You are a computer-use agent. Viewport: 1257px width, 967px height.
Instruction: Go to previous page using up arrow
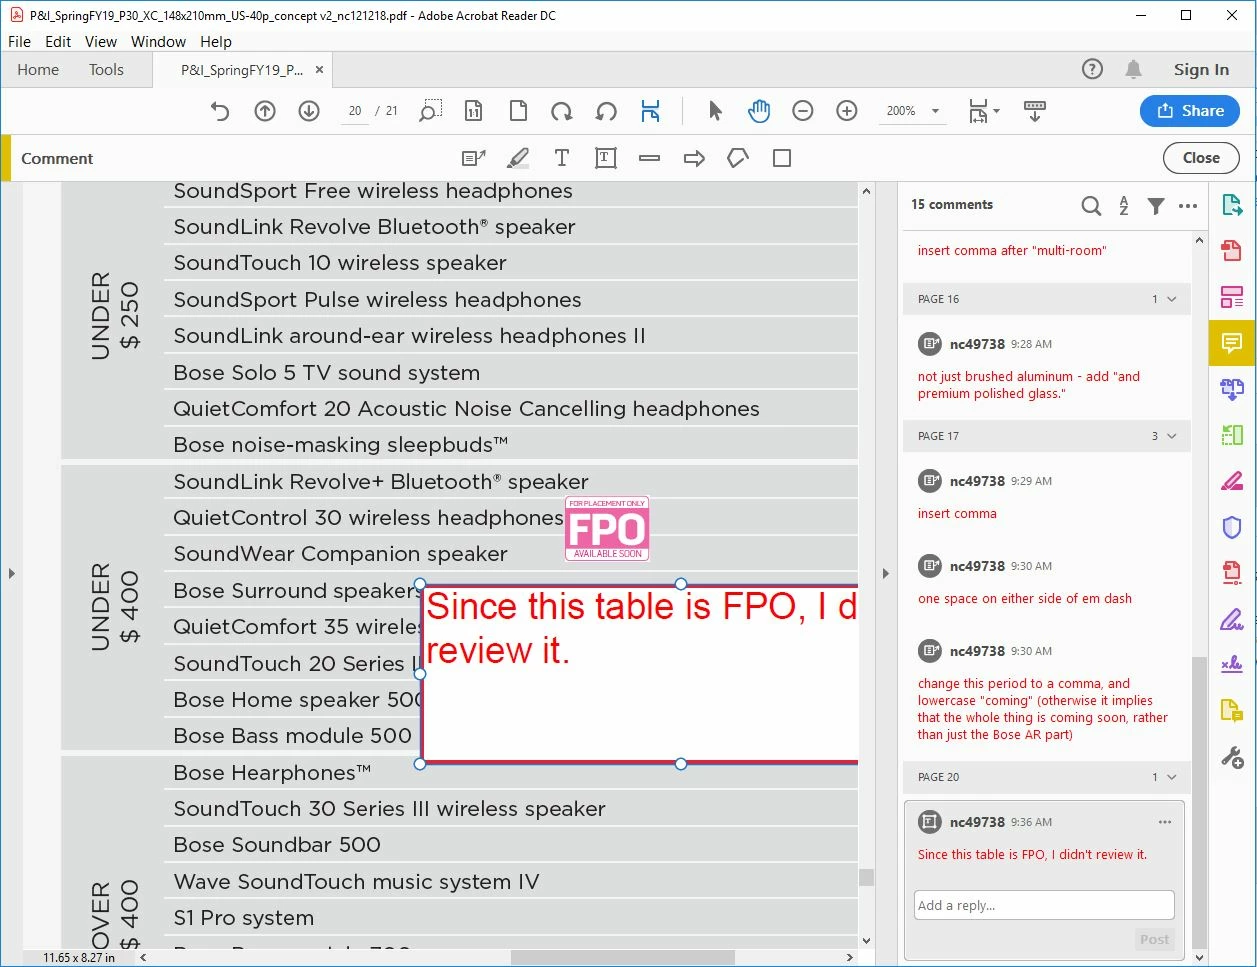click(x=265, y=111)
